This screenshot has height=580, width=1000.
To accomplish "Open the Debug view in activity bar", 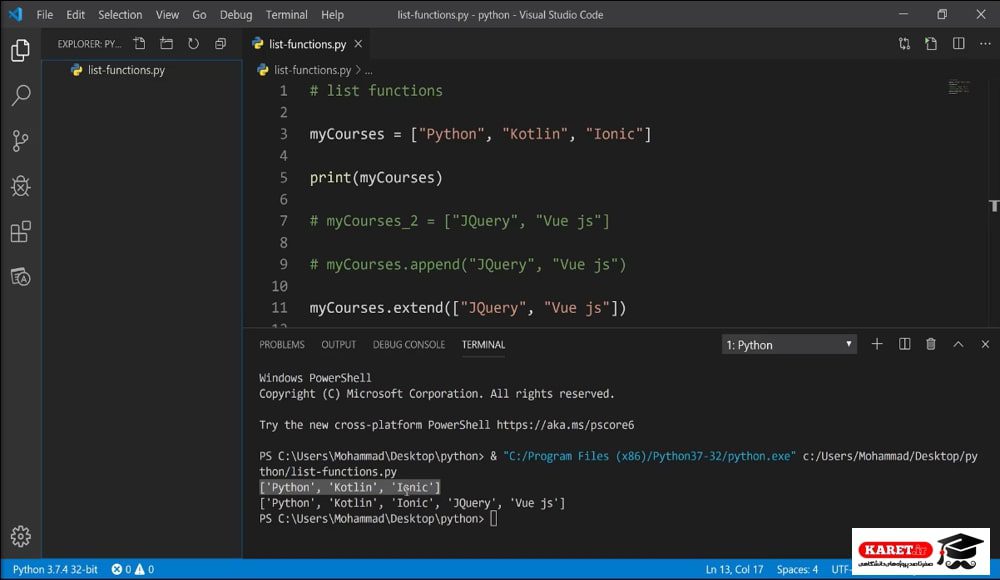I will point(20,186).
